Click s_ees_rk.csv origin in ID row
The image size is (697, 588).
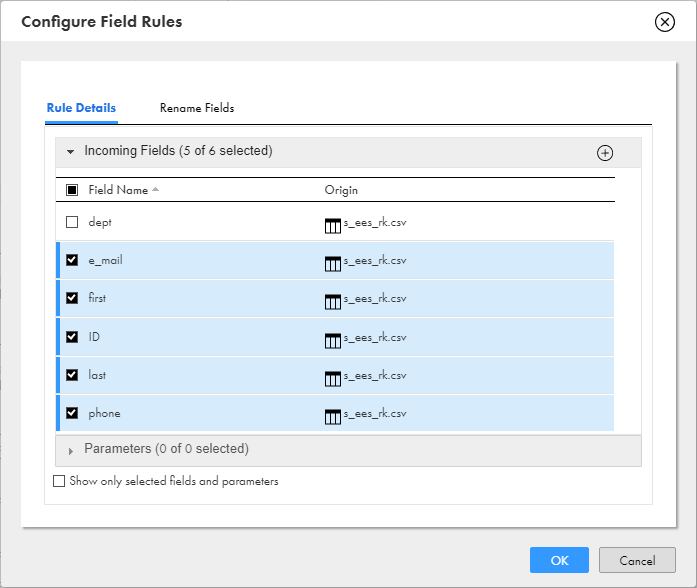375,338
